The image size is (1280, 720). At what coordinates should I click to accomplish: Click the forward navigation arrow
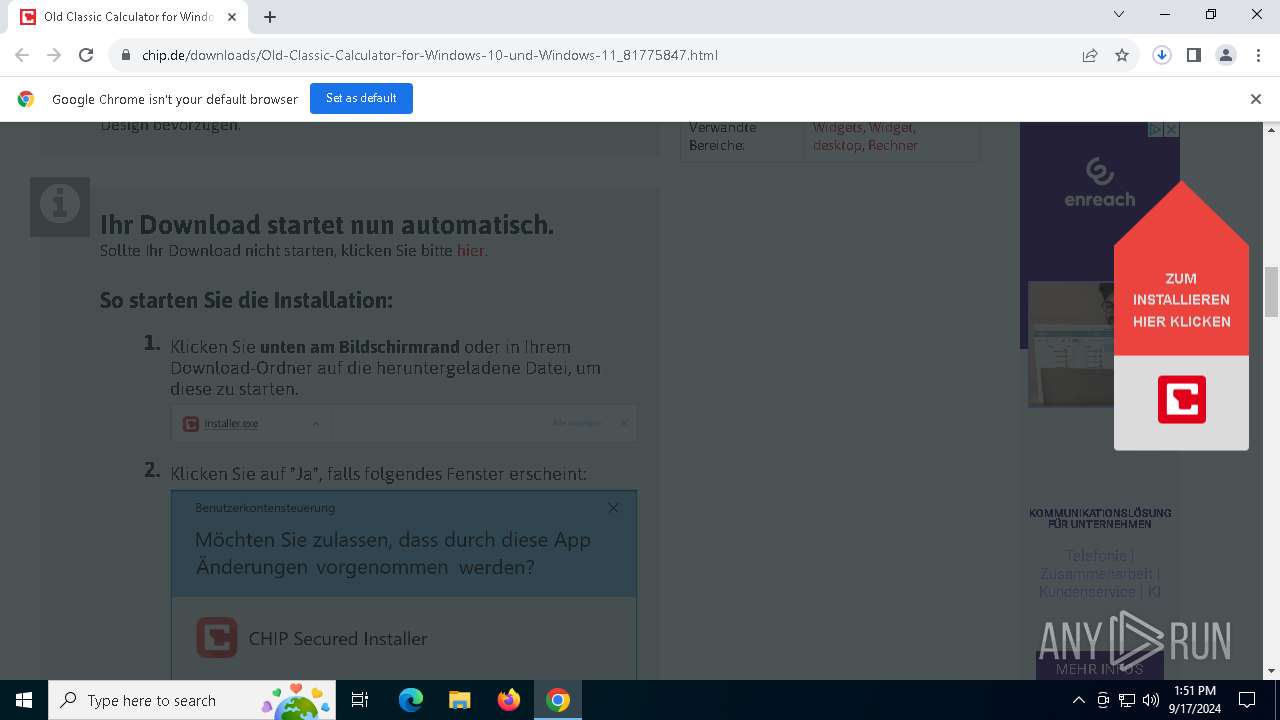tap(54, 55)
